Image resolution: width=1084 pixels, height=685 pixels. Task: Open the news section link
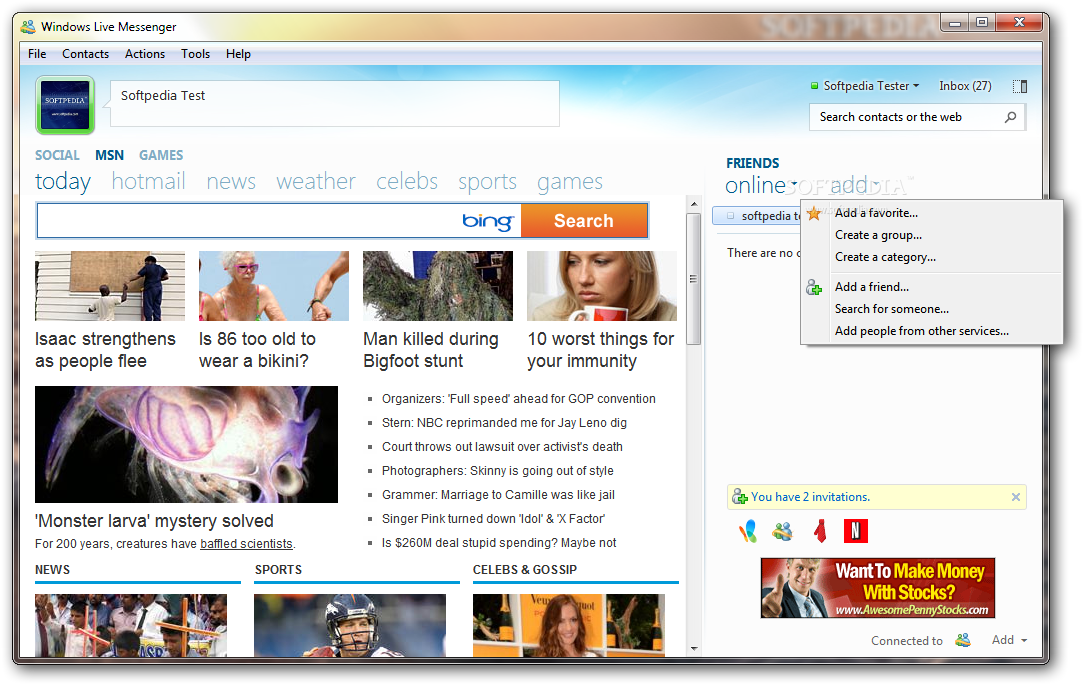click(231, 182)
